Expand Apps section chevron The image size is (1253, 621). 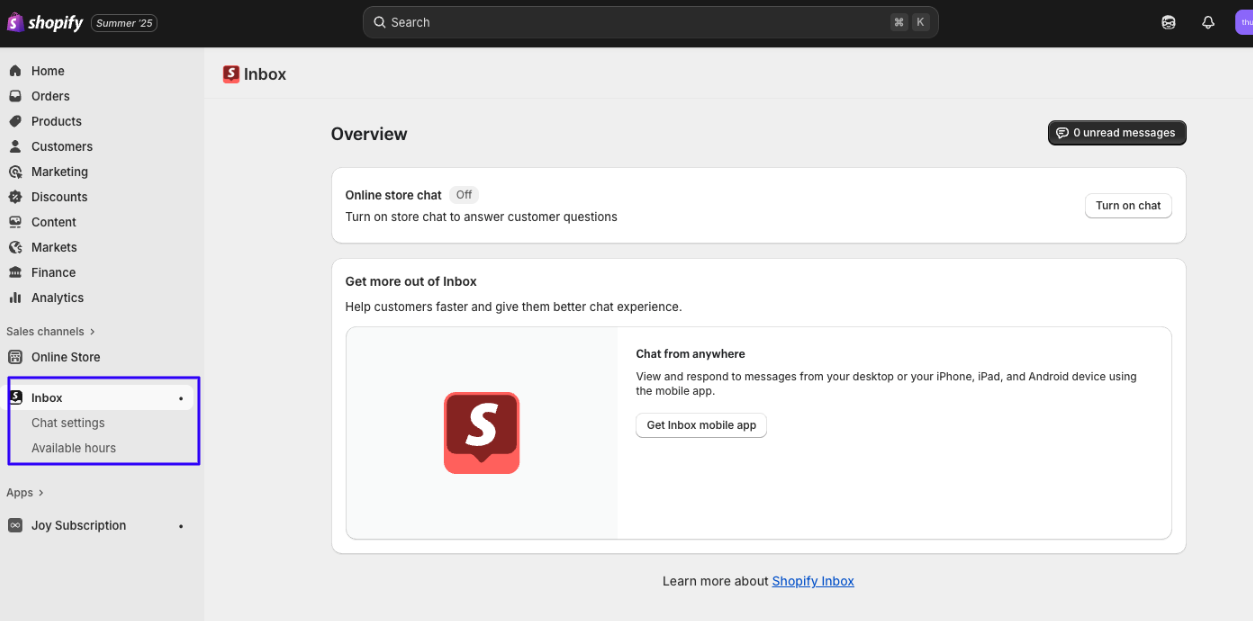pyautogui.click(x=41, y=493)
